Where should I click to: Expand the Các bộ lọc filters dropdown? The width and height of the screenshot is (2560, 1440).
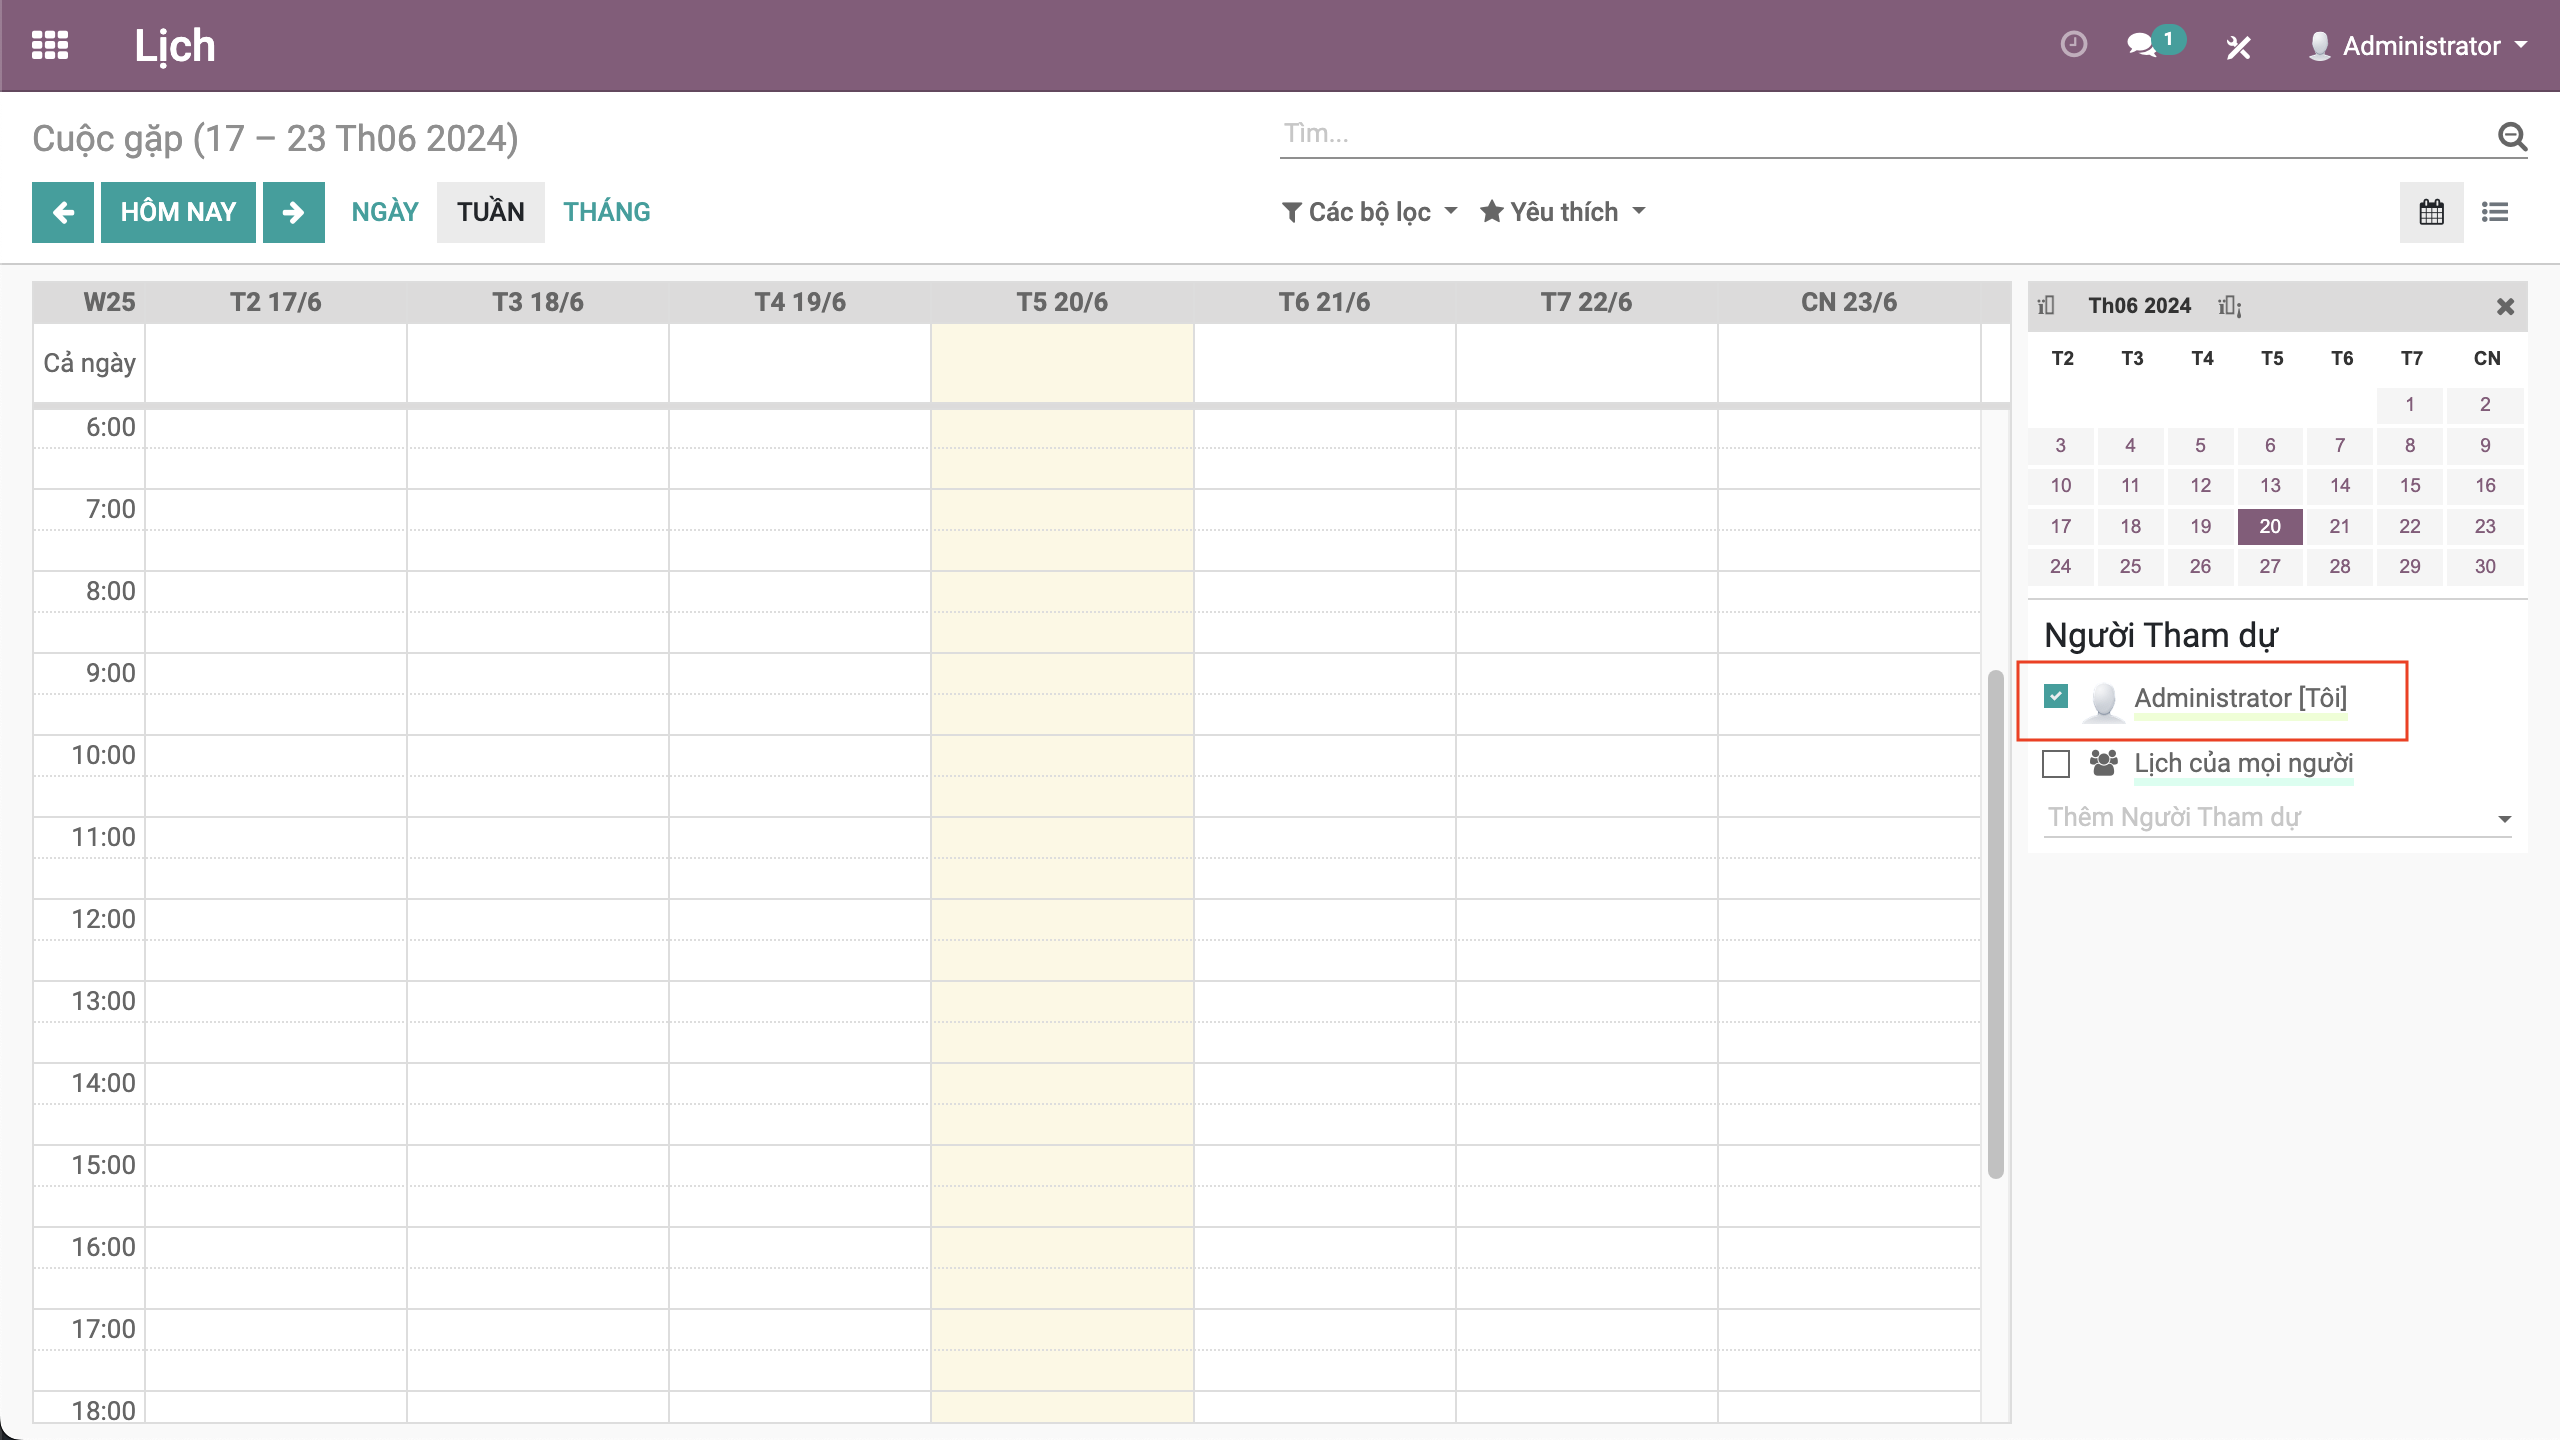[1370, 212]
